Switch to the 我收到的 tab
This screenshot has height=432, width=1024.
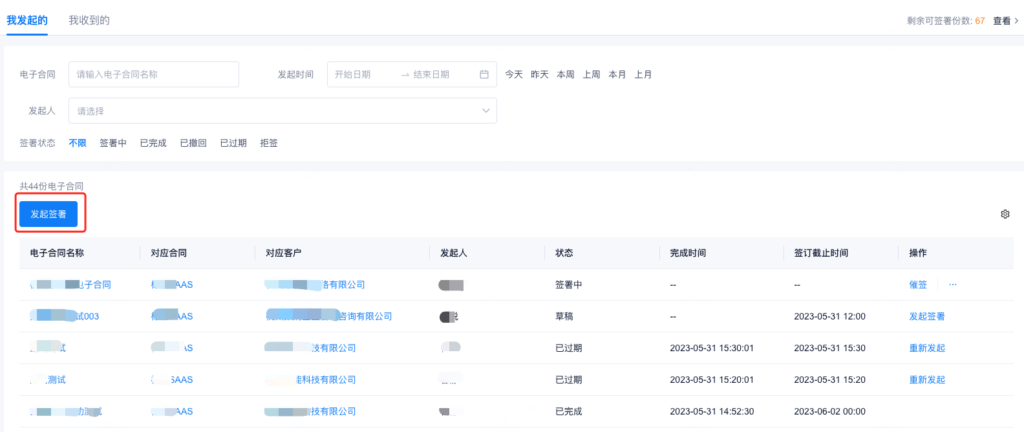(x=89, y=20)
